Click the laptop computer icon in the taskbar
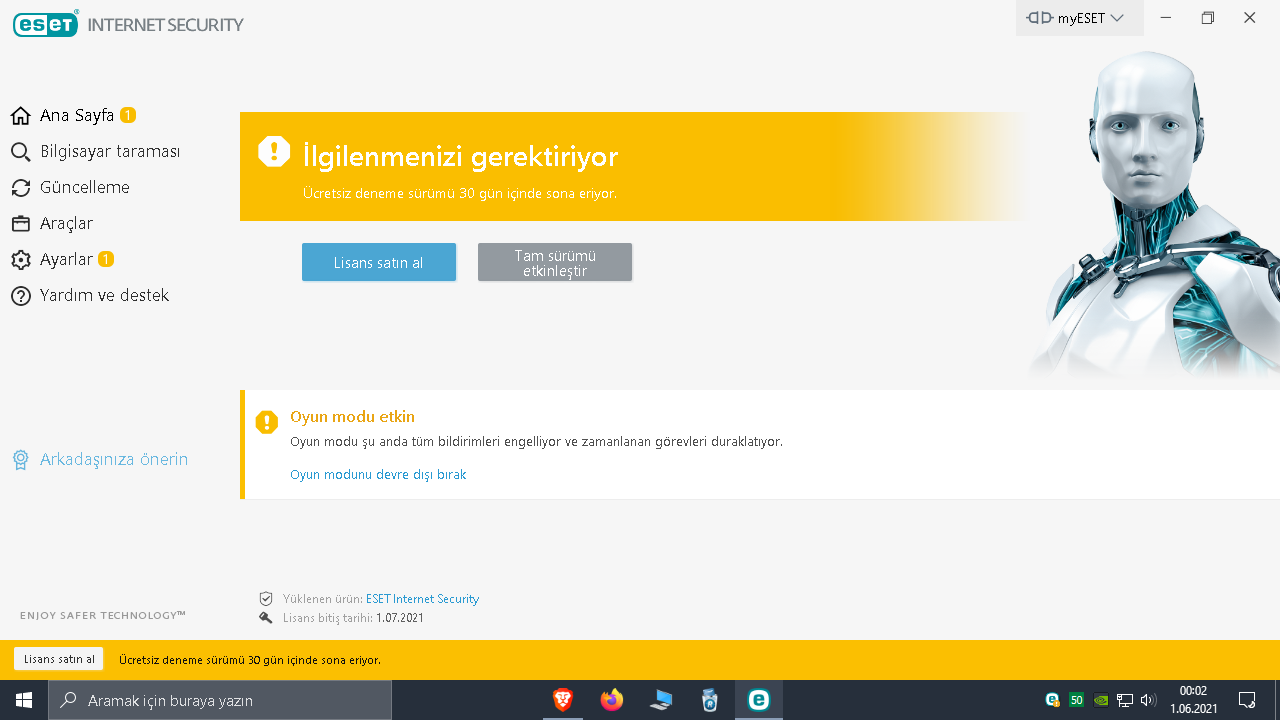The height and width of the screenshot is (720, 1280). pos(661,700)
